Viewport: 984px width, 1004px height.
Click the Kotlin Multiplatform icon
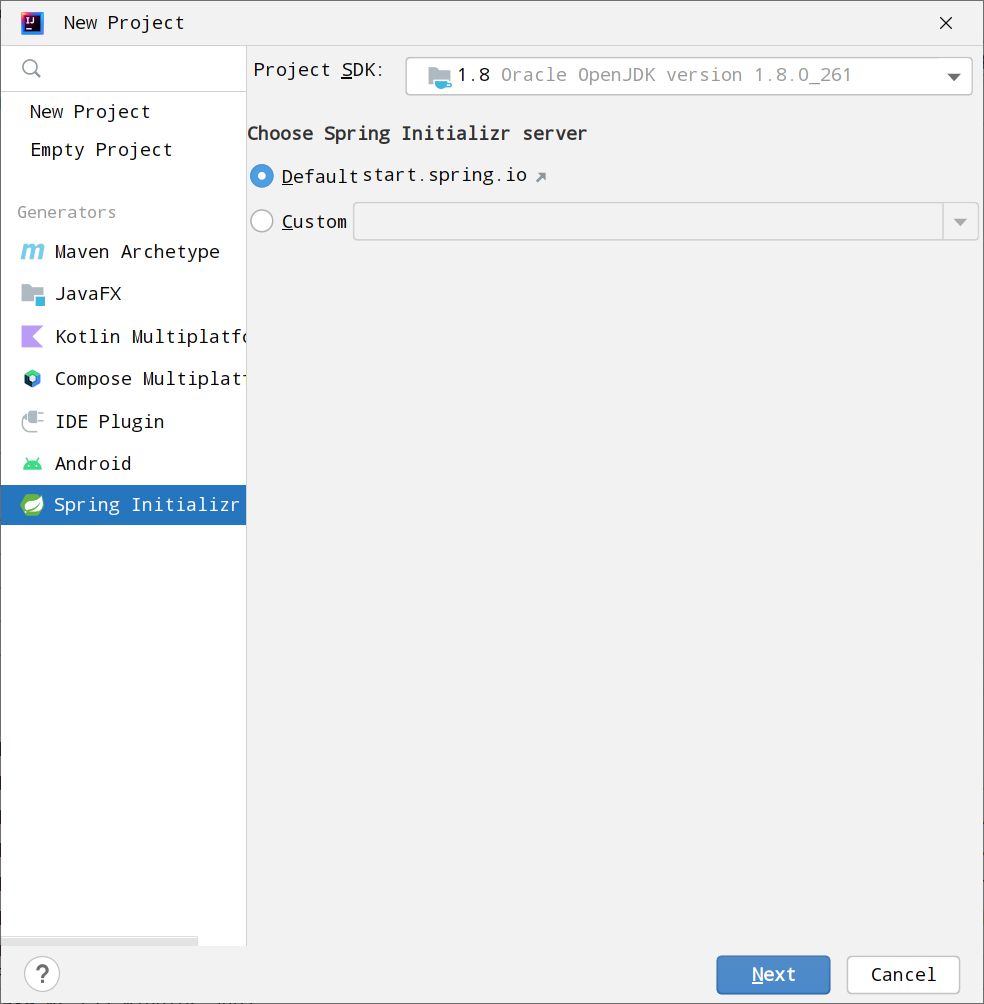click(x=32, y=336)
